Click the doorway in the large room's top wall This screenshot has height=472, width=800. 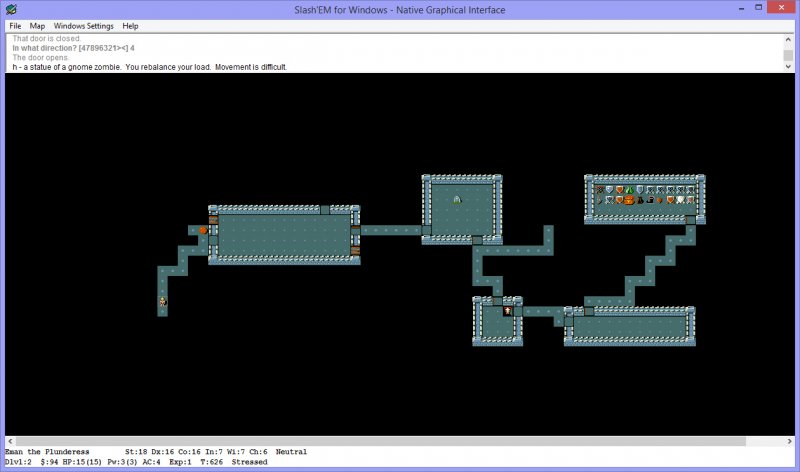(325, 210)
